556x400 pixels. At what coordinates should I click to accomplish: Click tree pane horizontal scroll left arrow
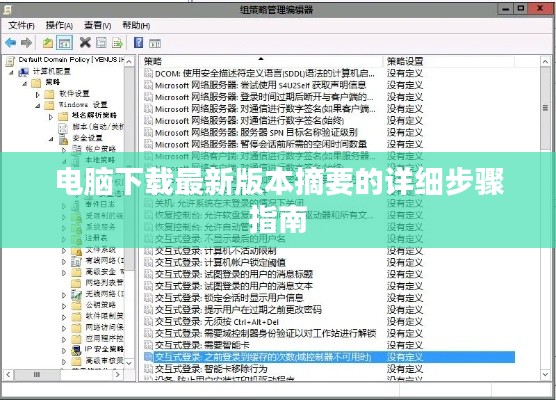point(9,374)
